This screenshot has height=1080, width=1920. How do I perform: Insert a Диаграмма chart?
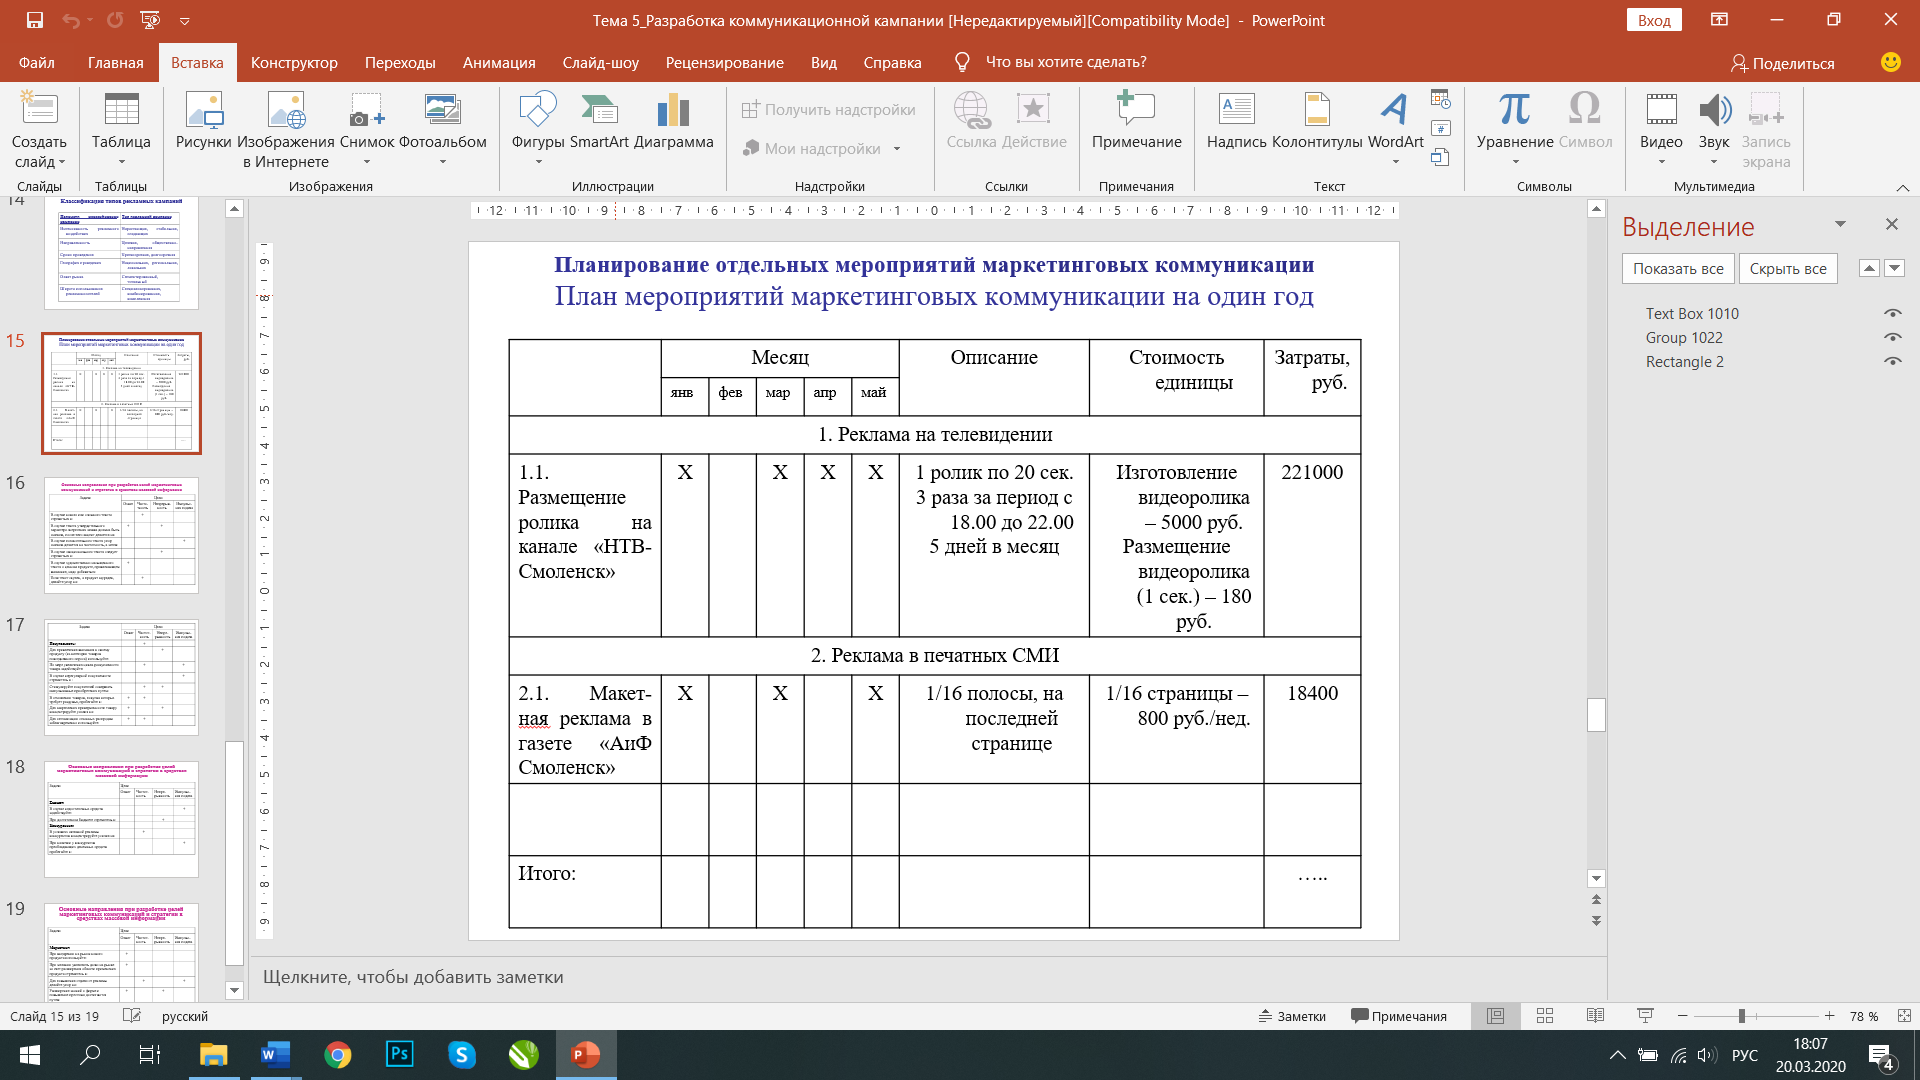click(674, 122)
